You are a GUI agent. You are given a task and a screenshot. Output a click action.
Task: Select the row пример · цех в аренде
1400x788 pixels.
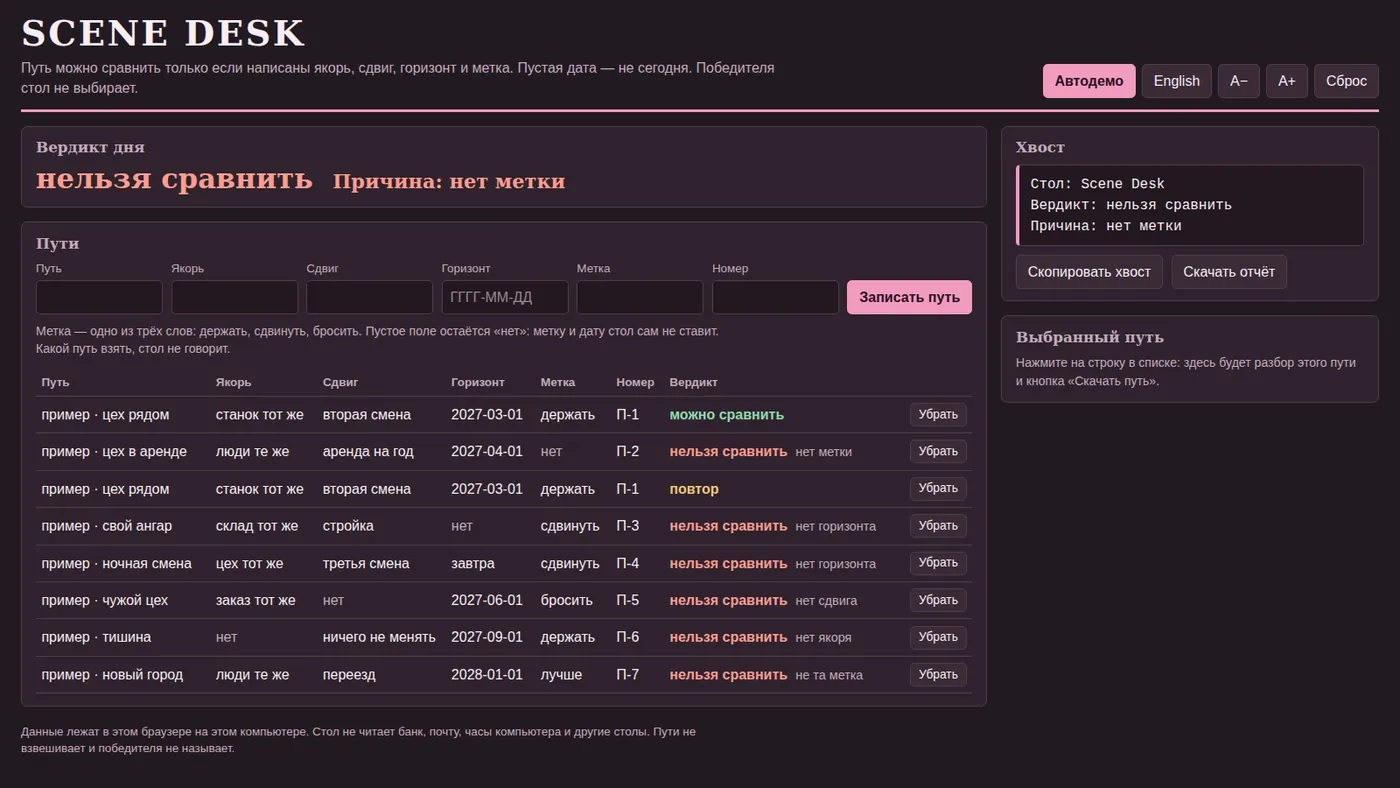tap(504, 452)
